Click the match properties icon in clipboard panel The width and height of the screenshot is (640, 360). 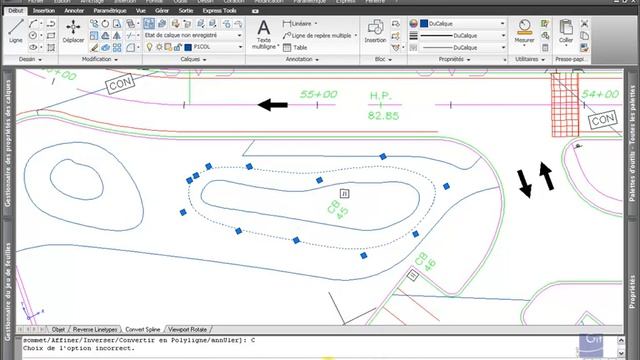click(x=584, y=47)
